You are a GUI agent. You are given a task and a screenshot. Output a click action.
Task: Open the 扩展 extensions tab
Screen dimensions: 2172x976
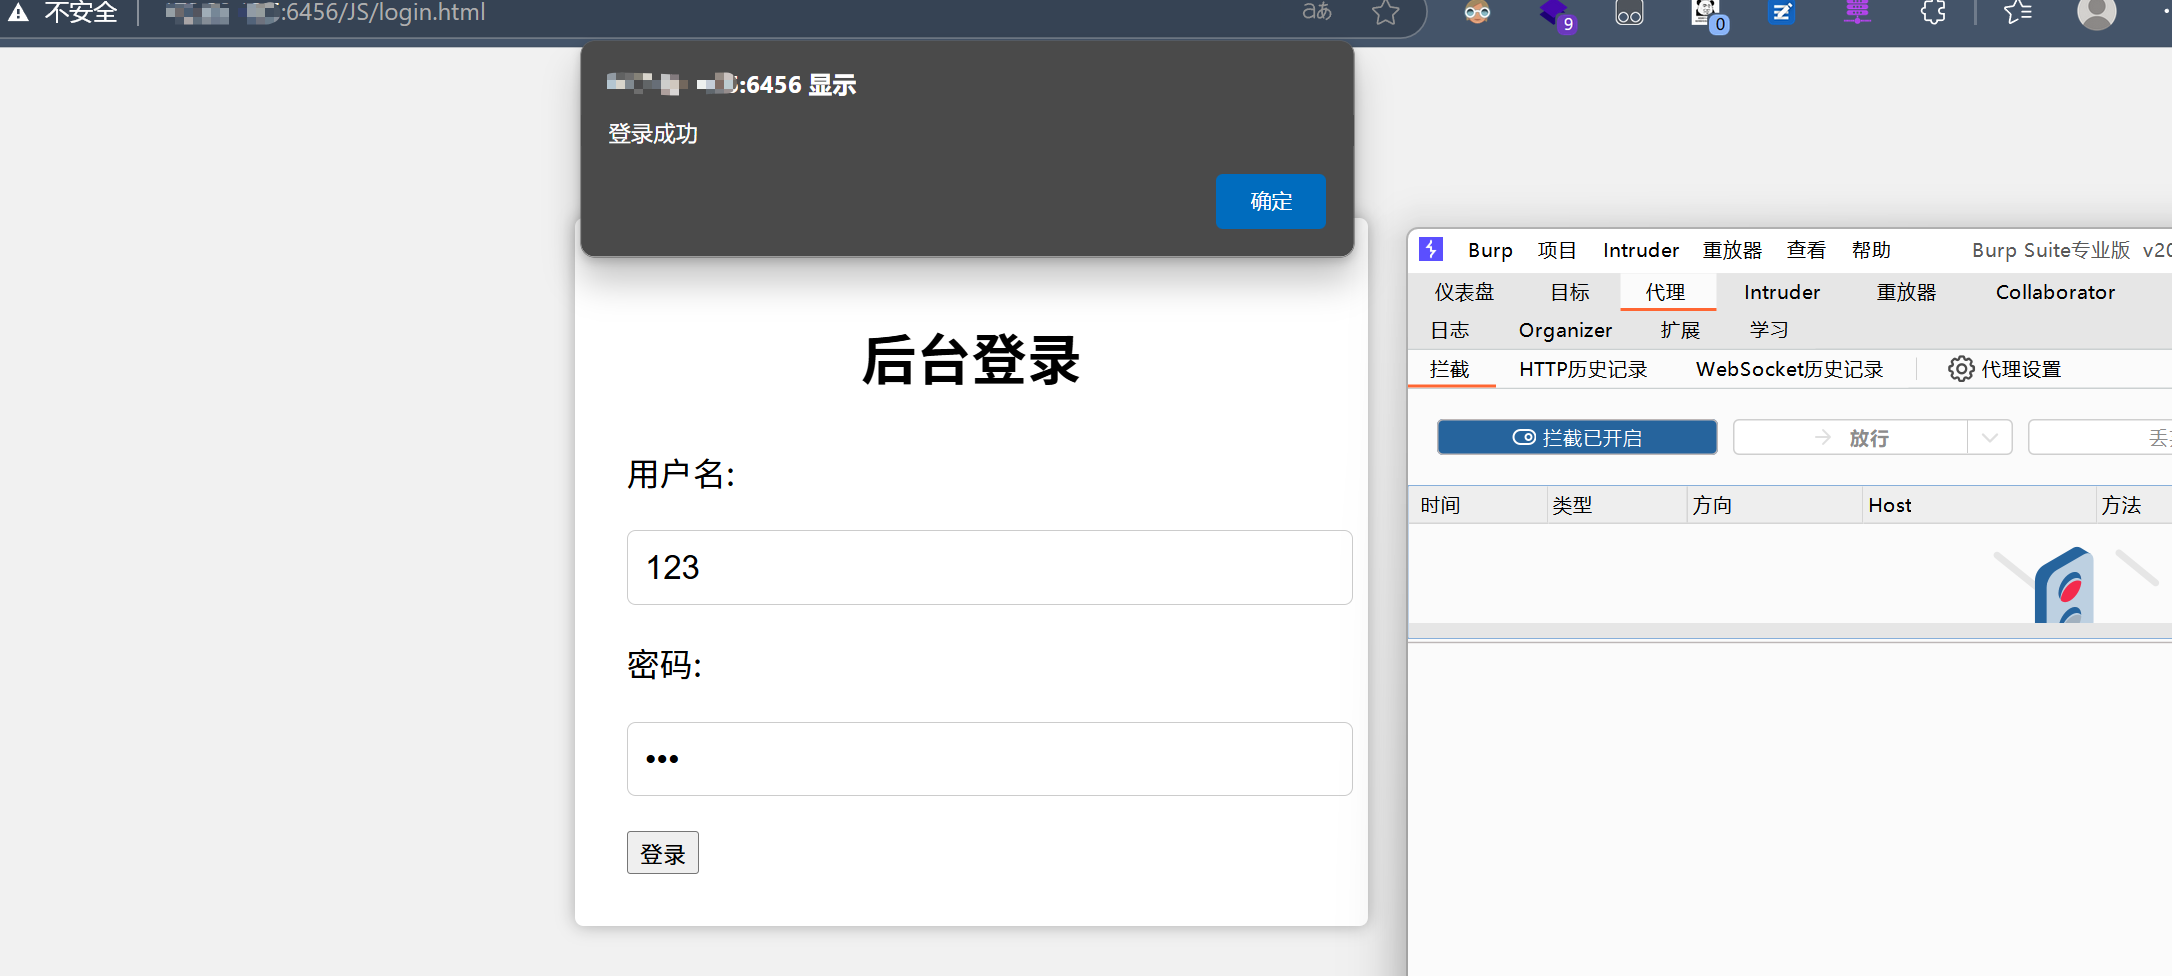[x=1680, y=330]
